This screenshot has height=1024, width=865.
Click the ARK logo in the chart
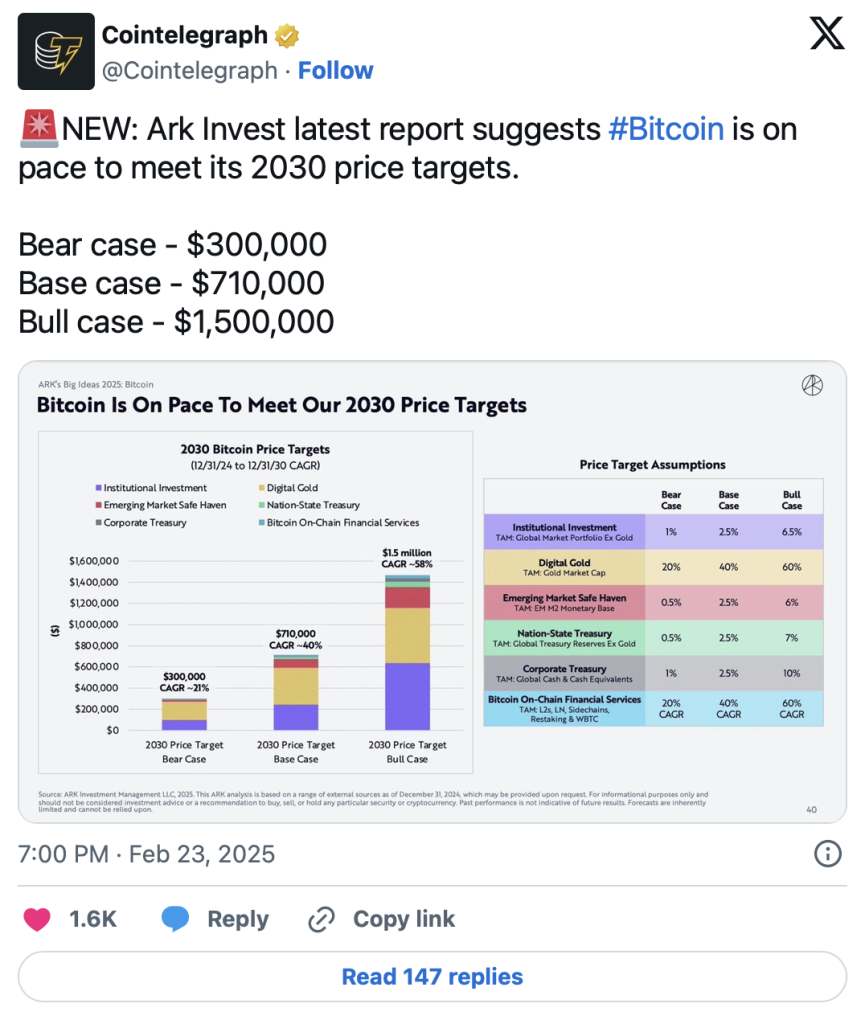[x=813, y=386]
